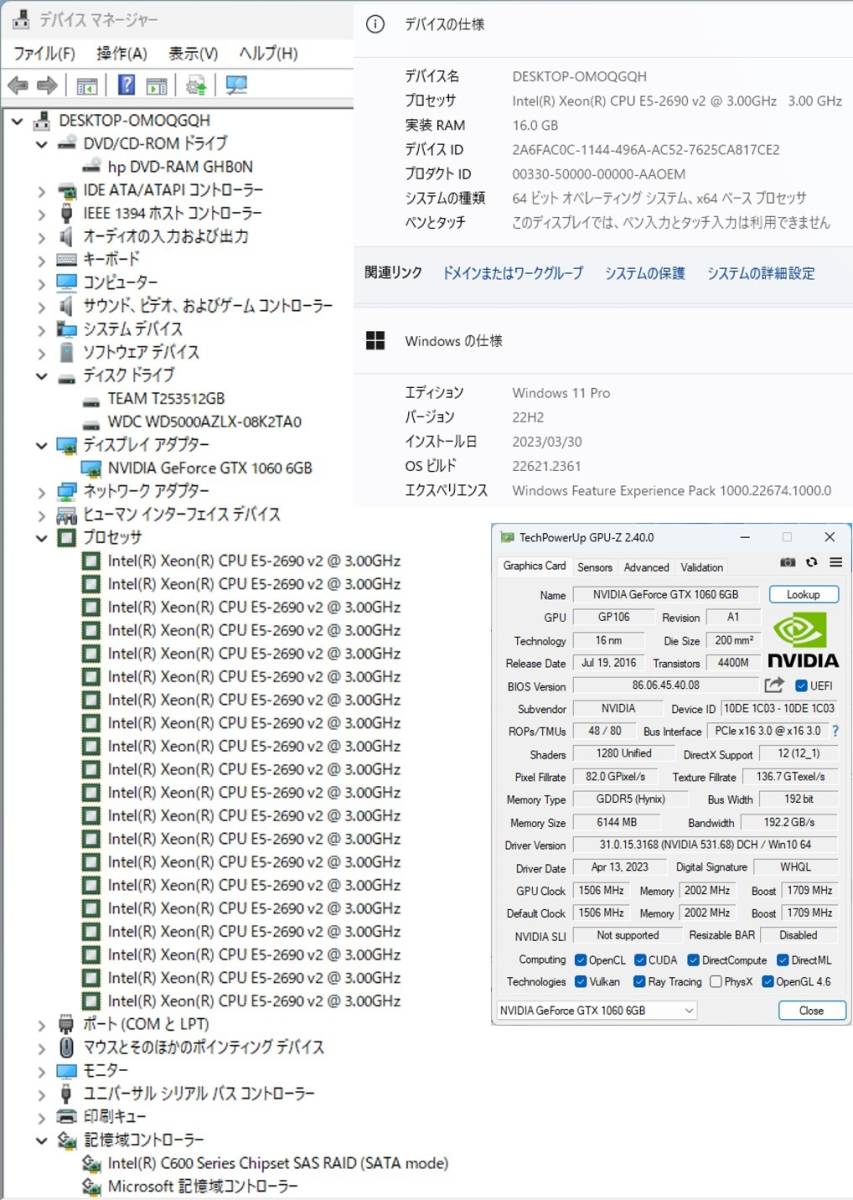Toggle the OpenGL 4.6 checkbox
This screenshot has height=1200, width=853.
(768, 982)
